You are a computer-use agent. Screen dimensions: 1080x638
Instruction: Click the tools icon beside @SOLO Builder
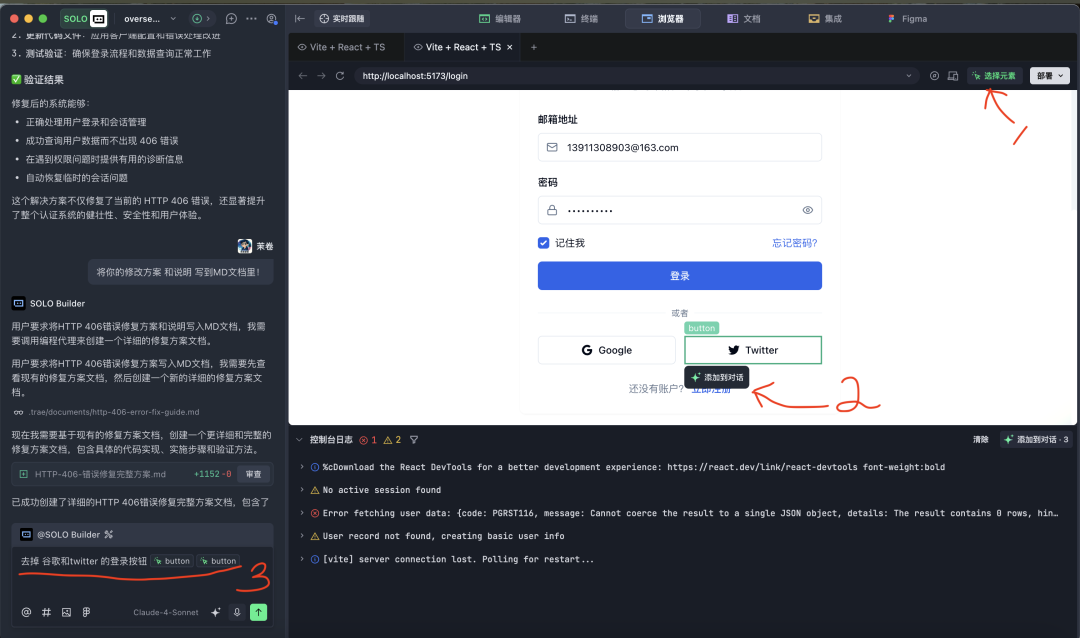point(108,535)
